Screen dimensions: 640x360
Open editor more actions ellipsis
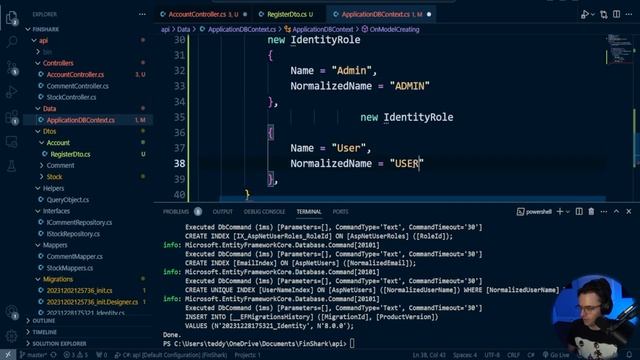tap(629, 14)
